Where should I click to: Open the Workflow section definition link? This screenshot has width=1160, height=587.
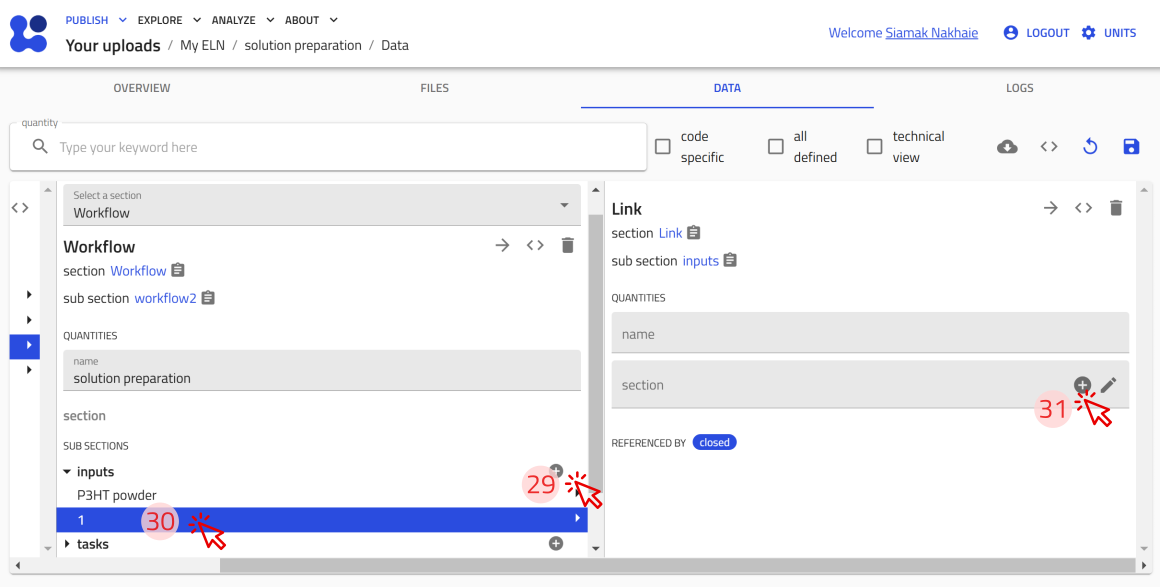pyautogui.click(x=138, y=271)
